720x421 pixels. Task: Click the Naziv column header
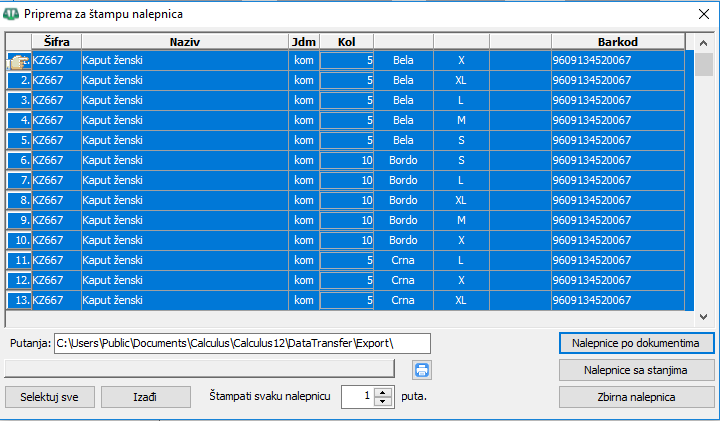(x=185, y=42)
